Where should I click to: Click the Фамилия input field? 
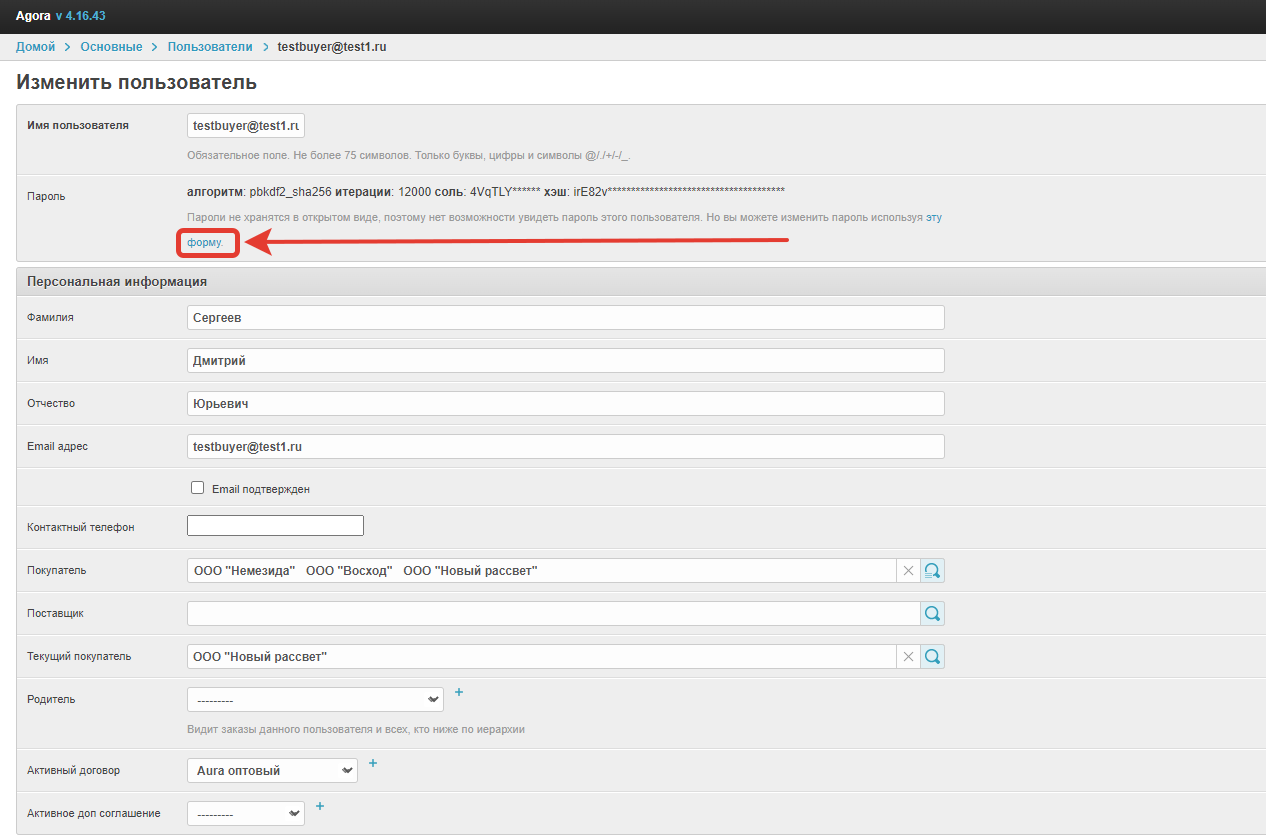(x=565, y=318)
